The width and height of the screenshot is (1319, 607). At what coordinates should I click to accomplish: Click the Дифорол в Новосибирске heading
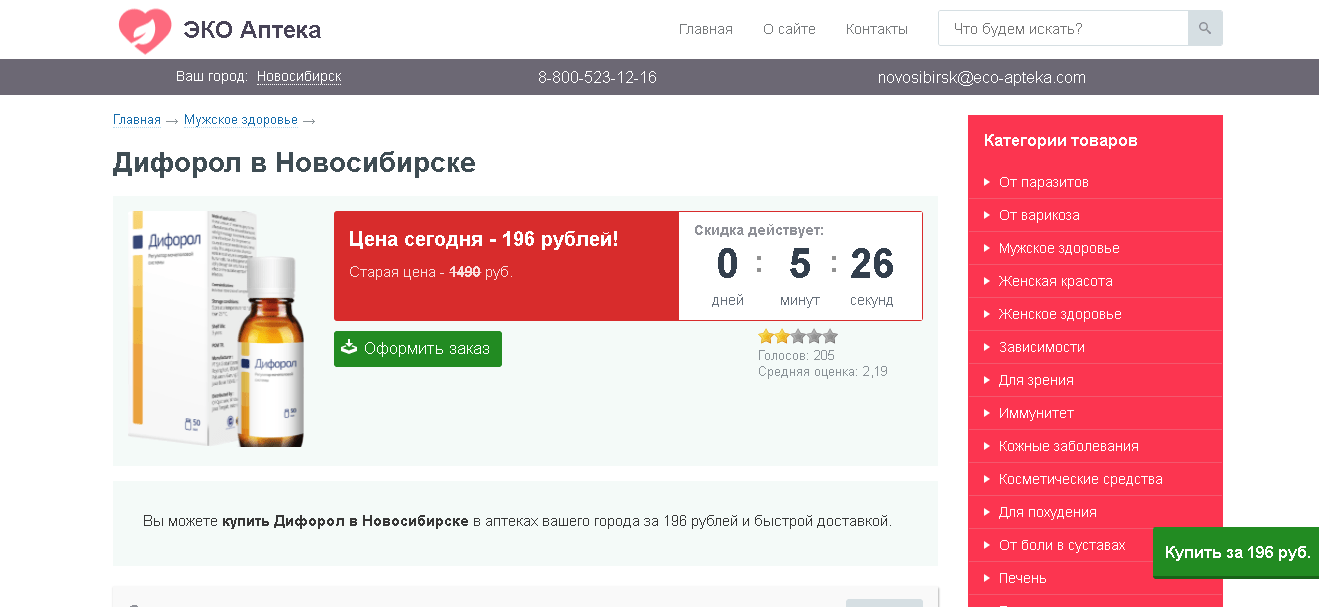click(294, 163)
